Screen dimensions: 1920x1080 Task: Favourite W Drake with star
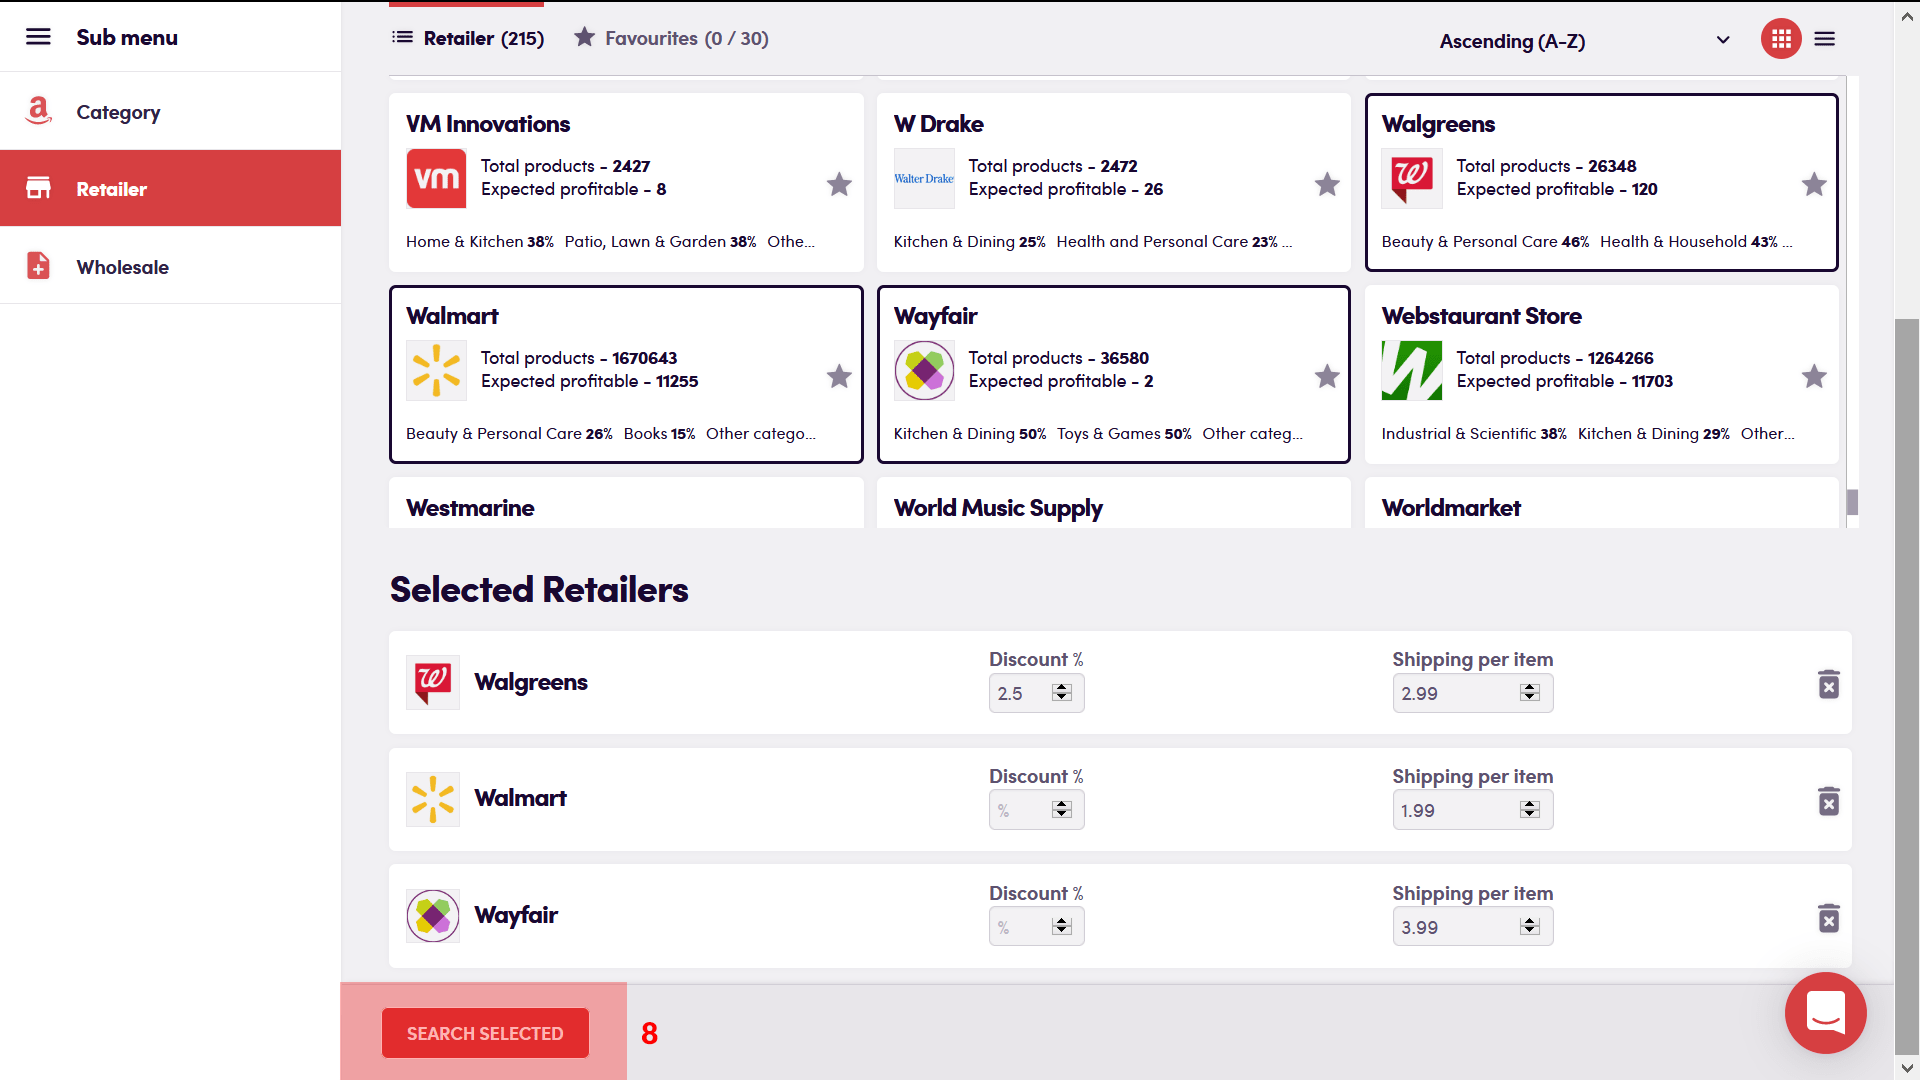coord(1327,184)
